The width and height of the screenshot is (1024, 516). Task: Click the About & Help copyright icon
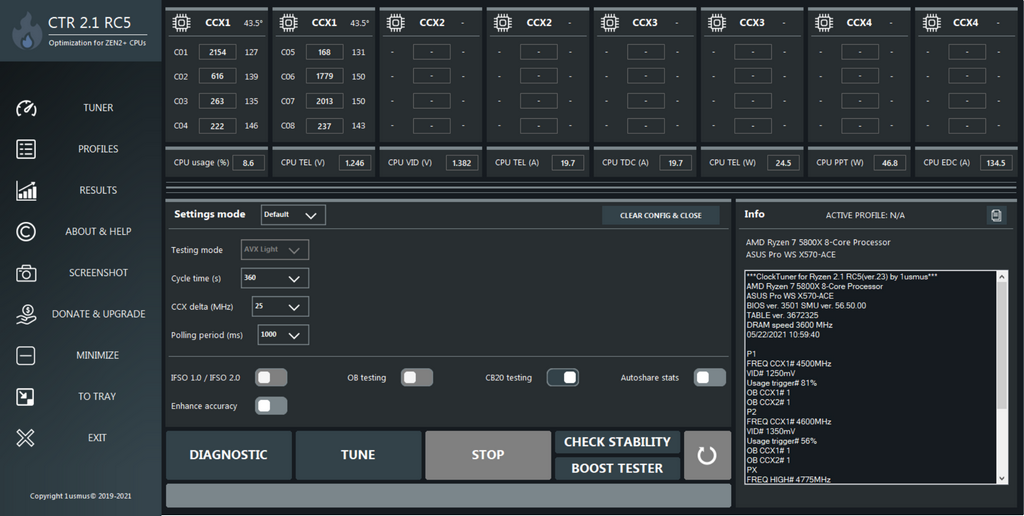pos(26,231)
